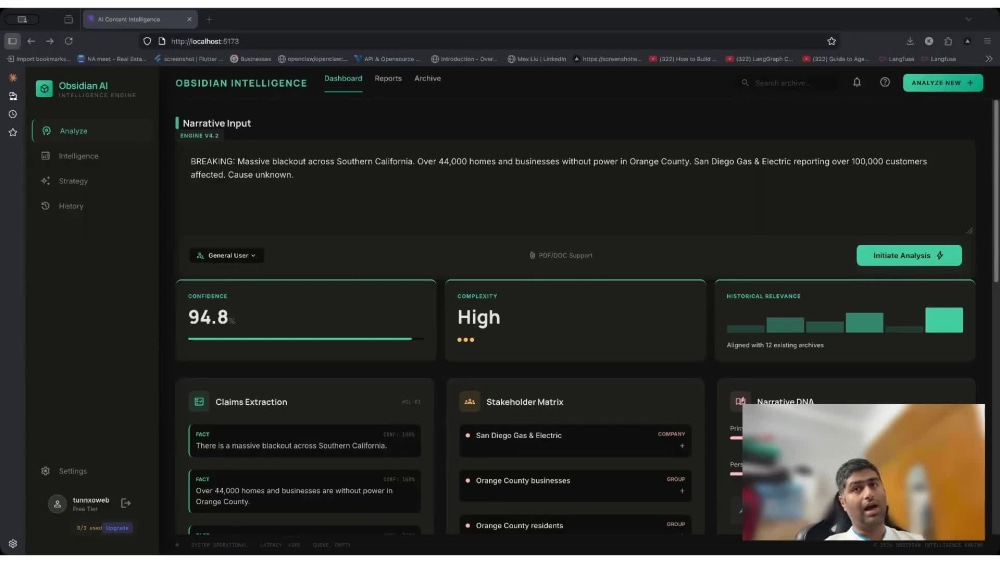Open the Intelligence sidebar item
The height and width of the screenshot is (563, 1000).
(x=78, y=156)
